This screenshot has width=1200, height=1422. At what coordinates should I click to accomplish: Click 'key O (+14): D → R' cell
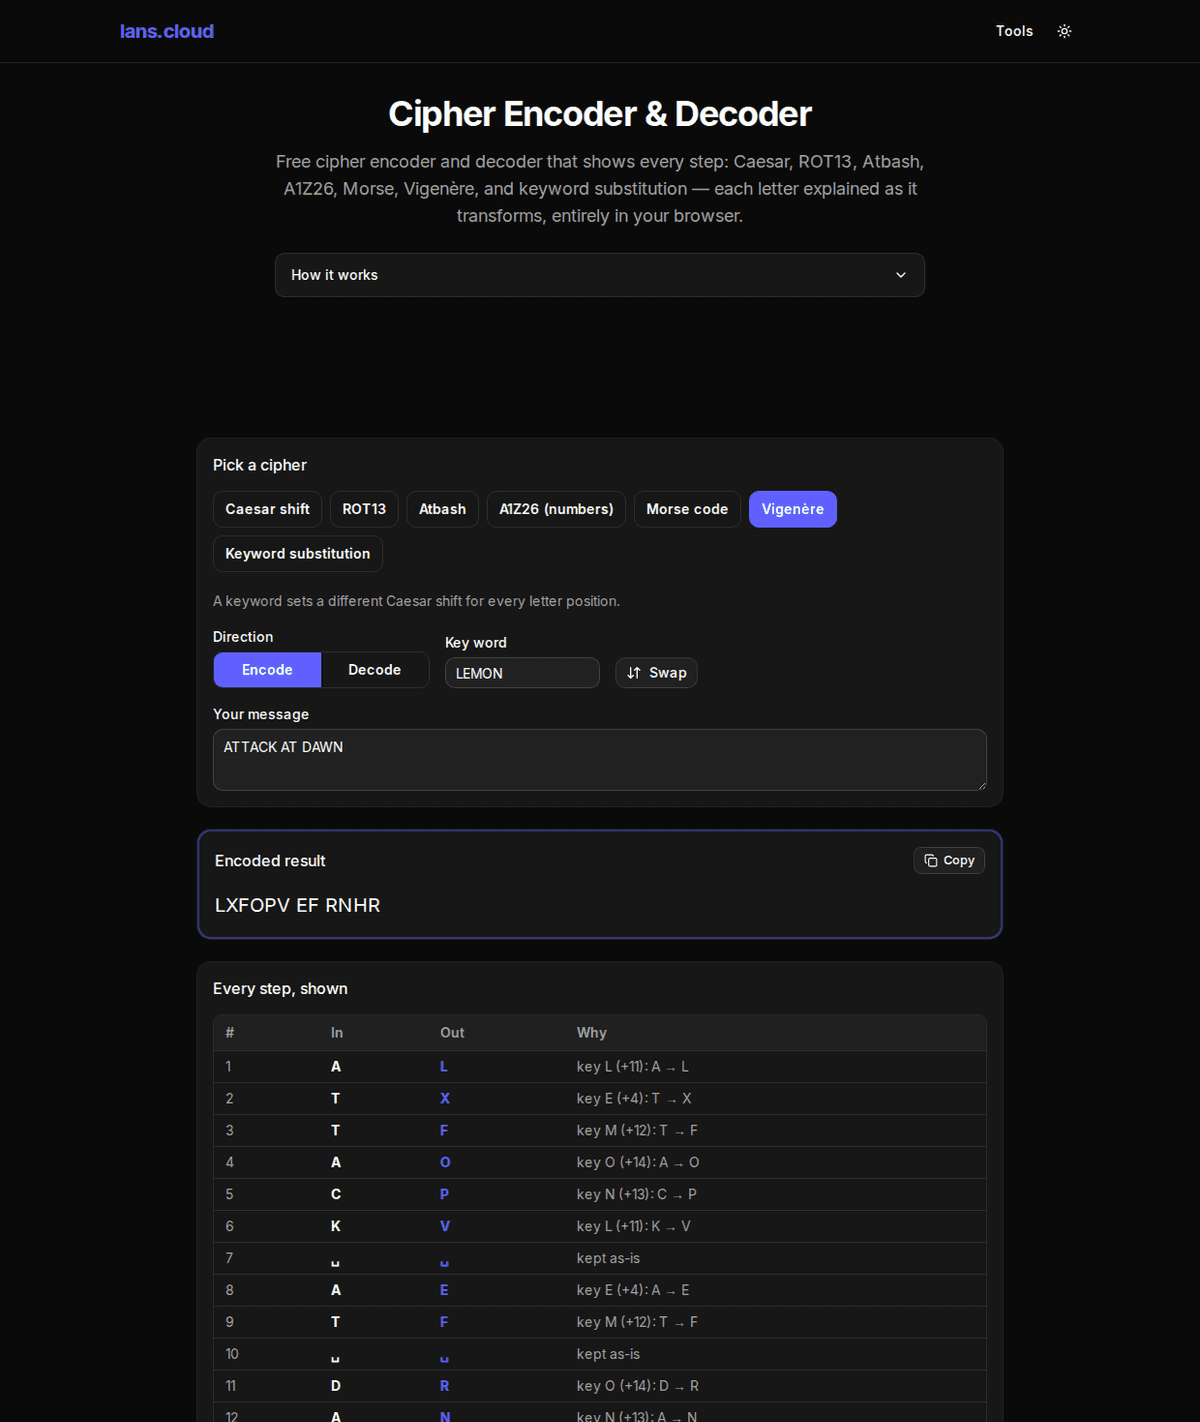click(x=638, y=1387)
